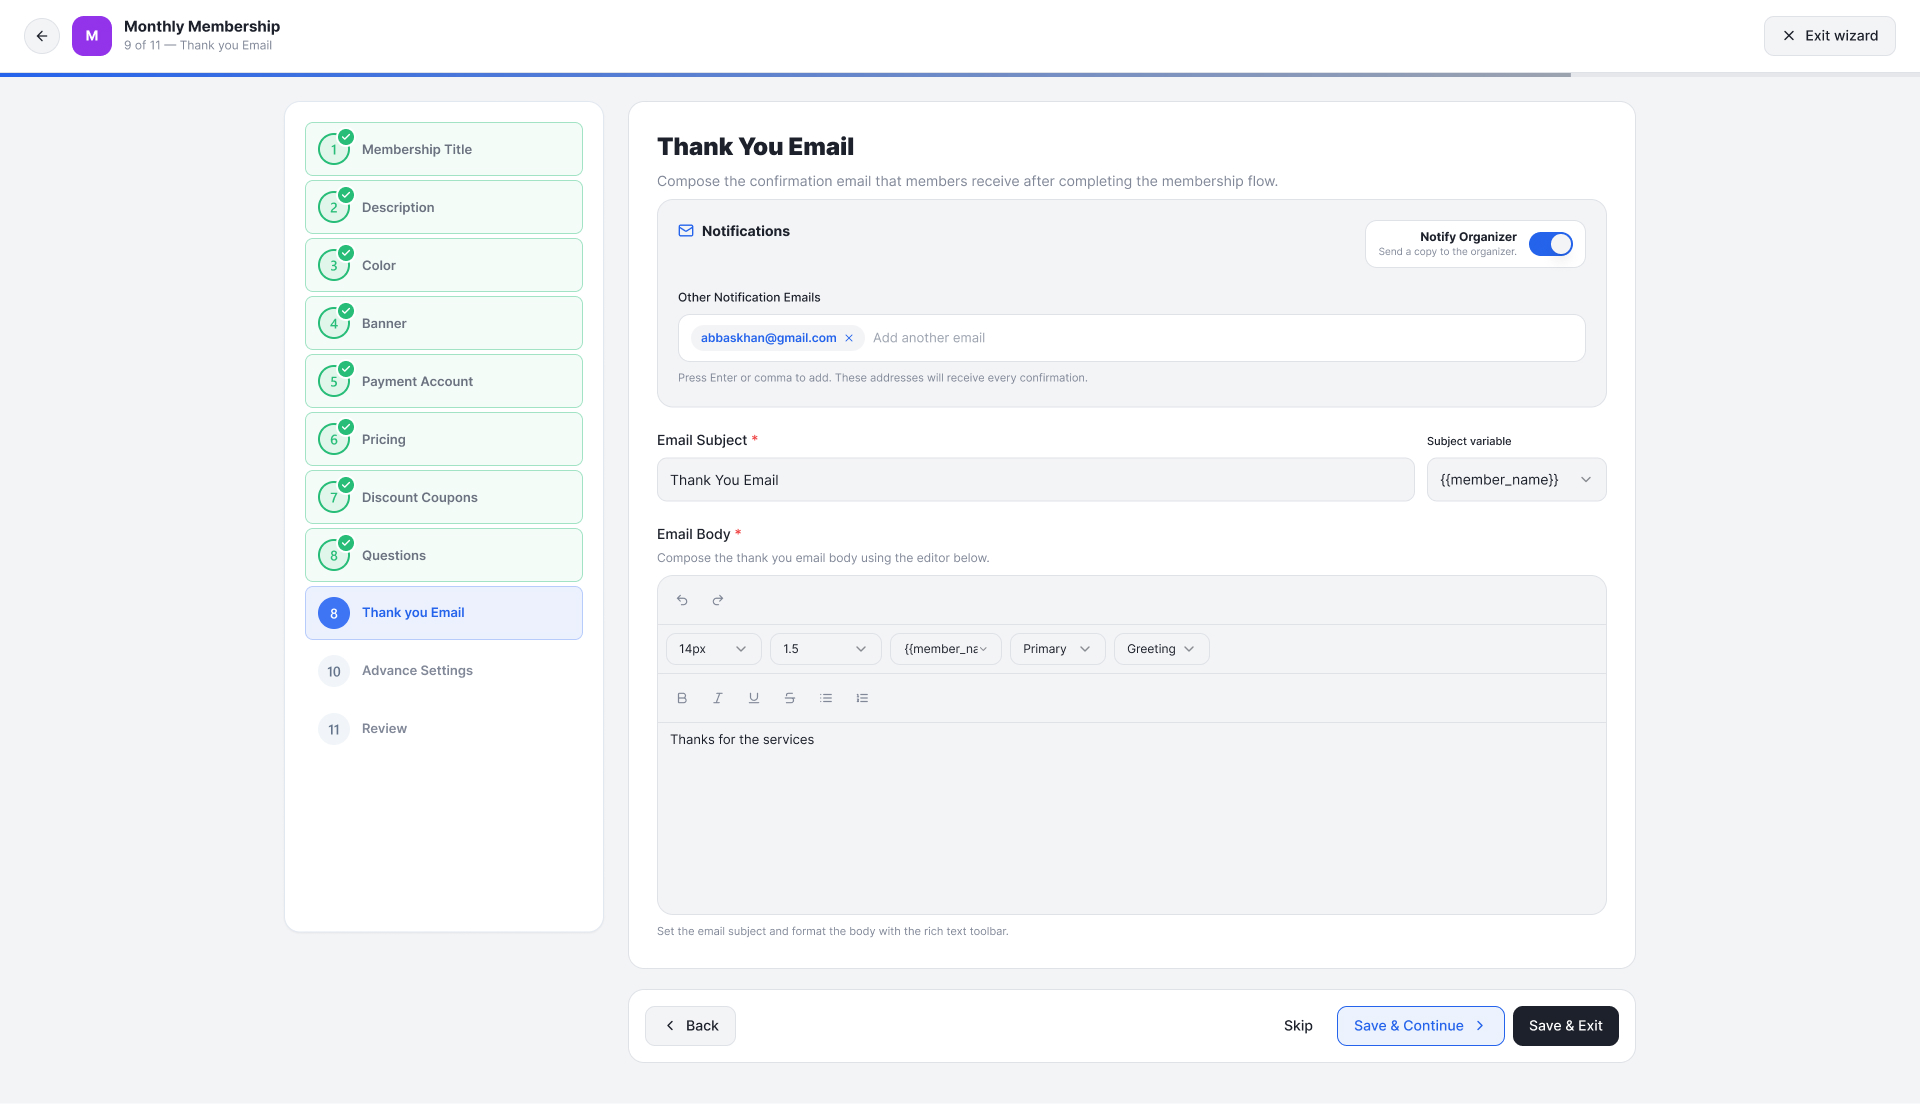Click step 7 circle icon for Discount Coupons
The height and width of the screenshot is (1104, 1920).
334,497
